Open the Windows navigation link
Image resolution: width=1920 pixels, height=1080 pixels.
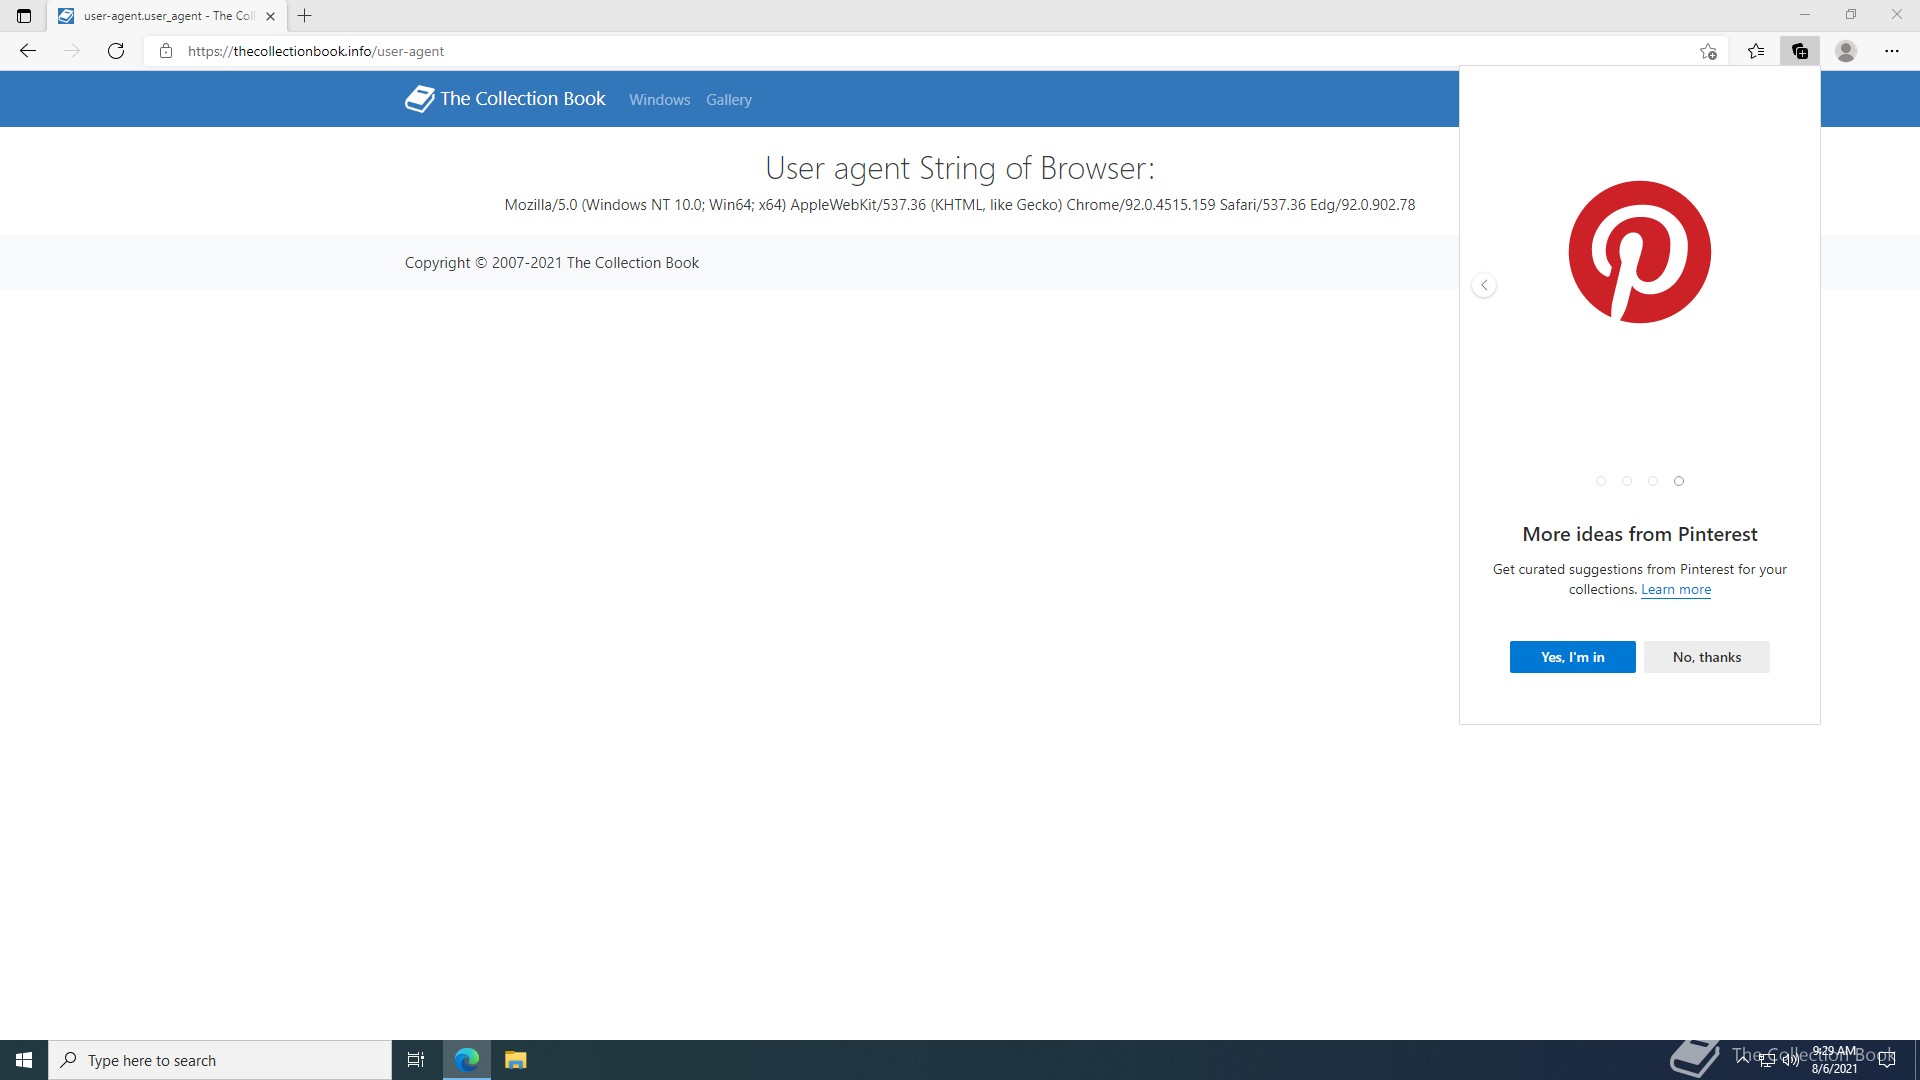click(x=659, y=100)
